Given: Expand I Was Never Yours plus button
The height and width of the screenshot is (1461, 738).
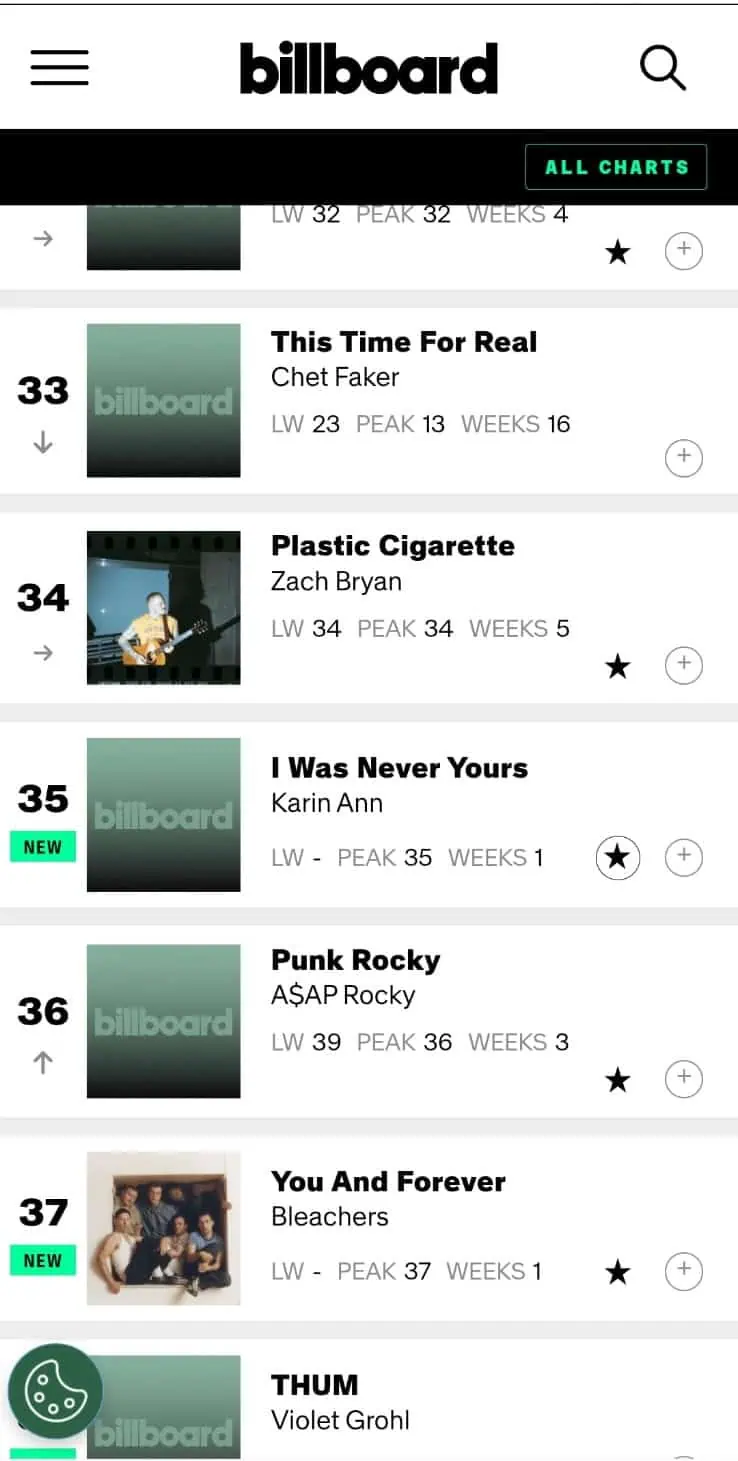Looking at the screenshot, I should click(684, 856).
